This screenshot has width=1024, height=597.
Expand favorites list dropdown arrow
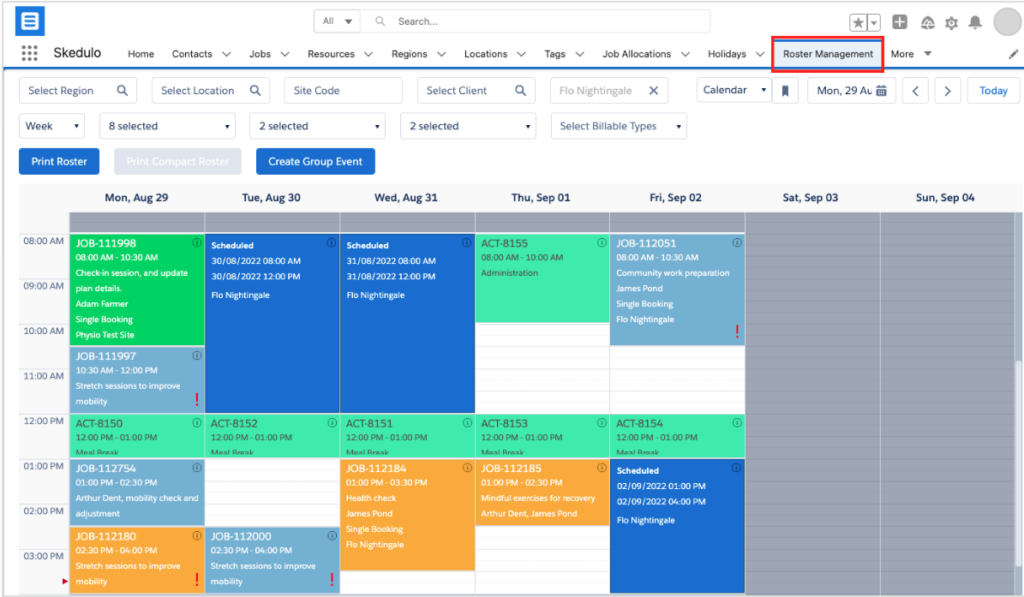click(874, 23)
